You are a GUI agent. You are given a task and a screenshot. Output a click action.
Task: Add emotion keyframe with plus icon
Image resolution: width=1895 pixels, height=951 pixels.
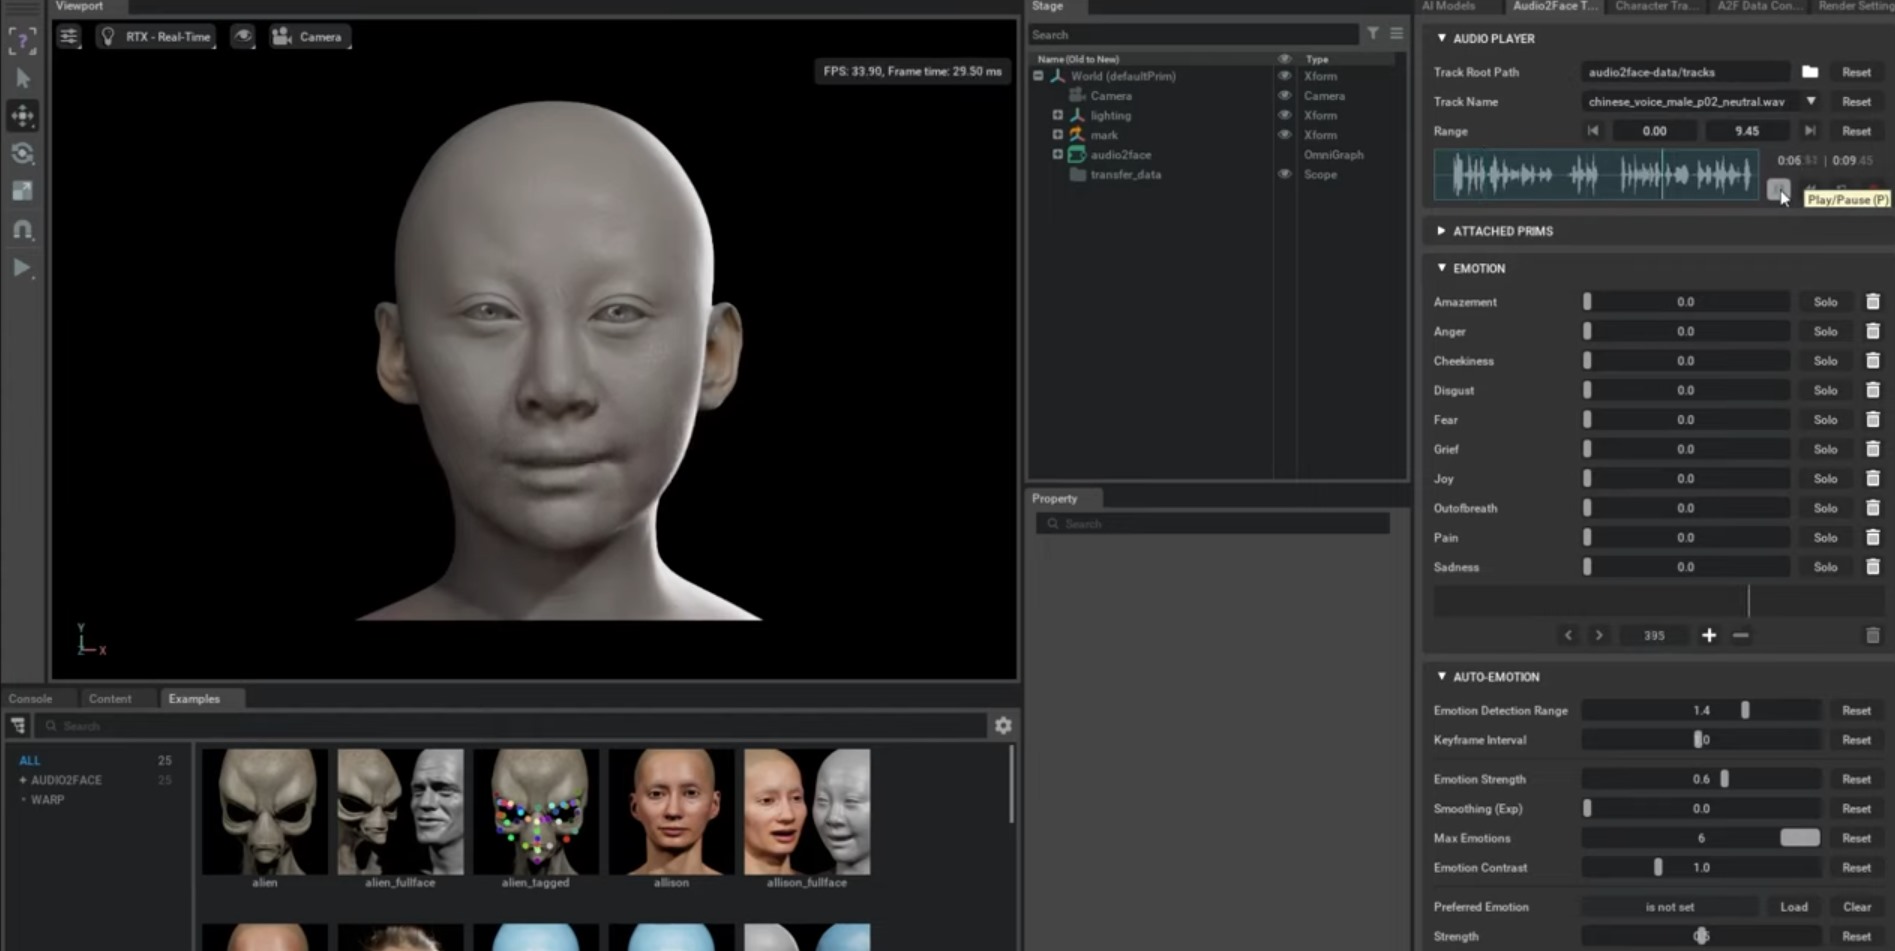point(1709,636)
